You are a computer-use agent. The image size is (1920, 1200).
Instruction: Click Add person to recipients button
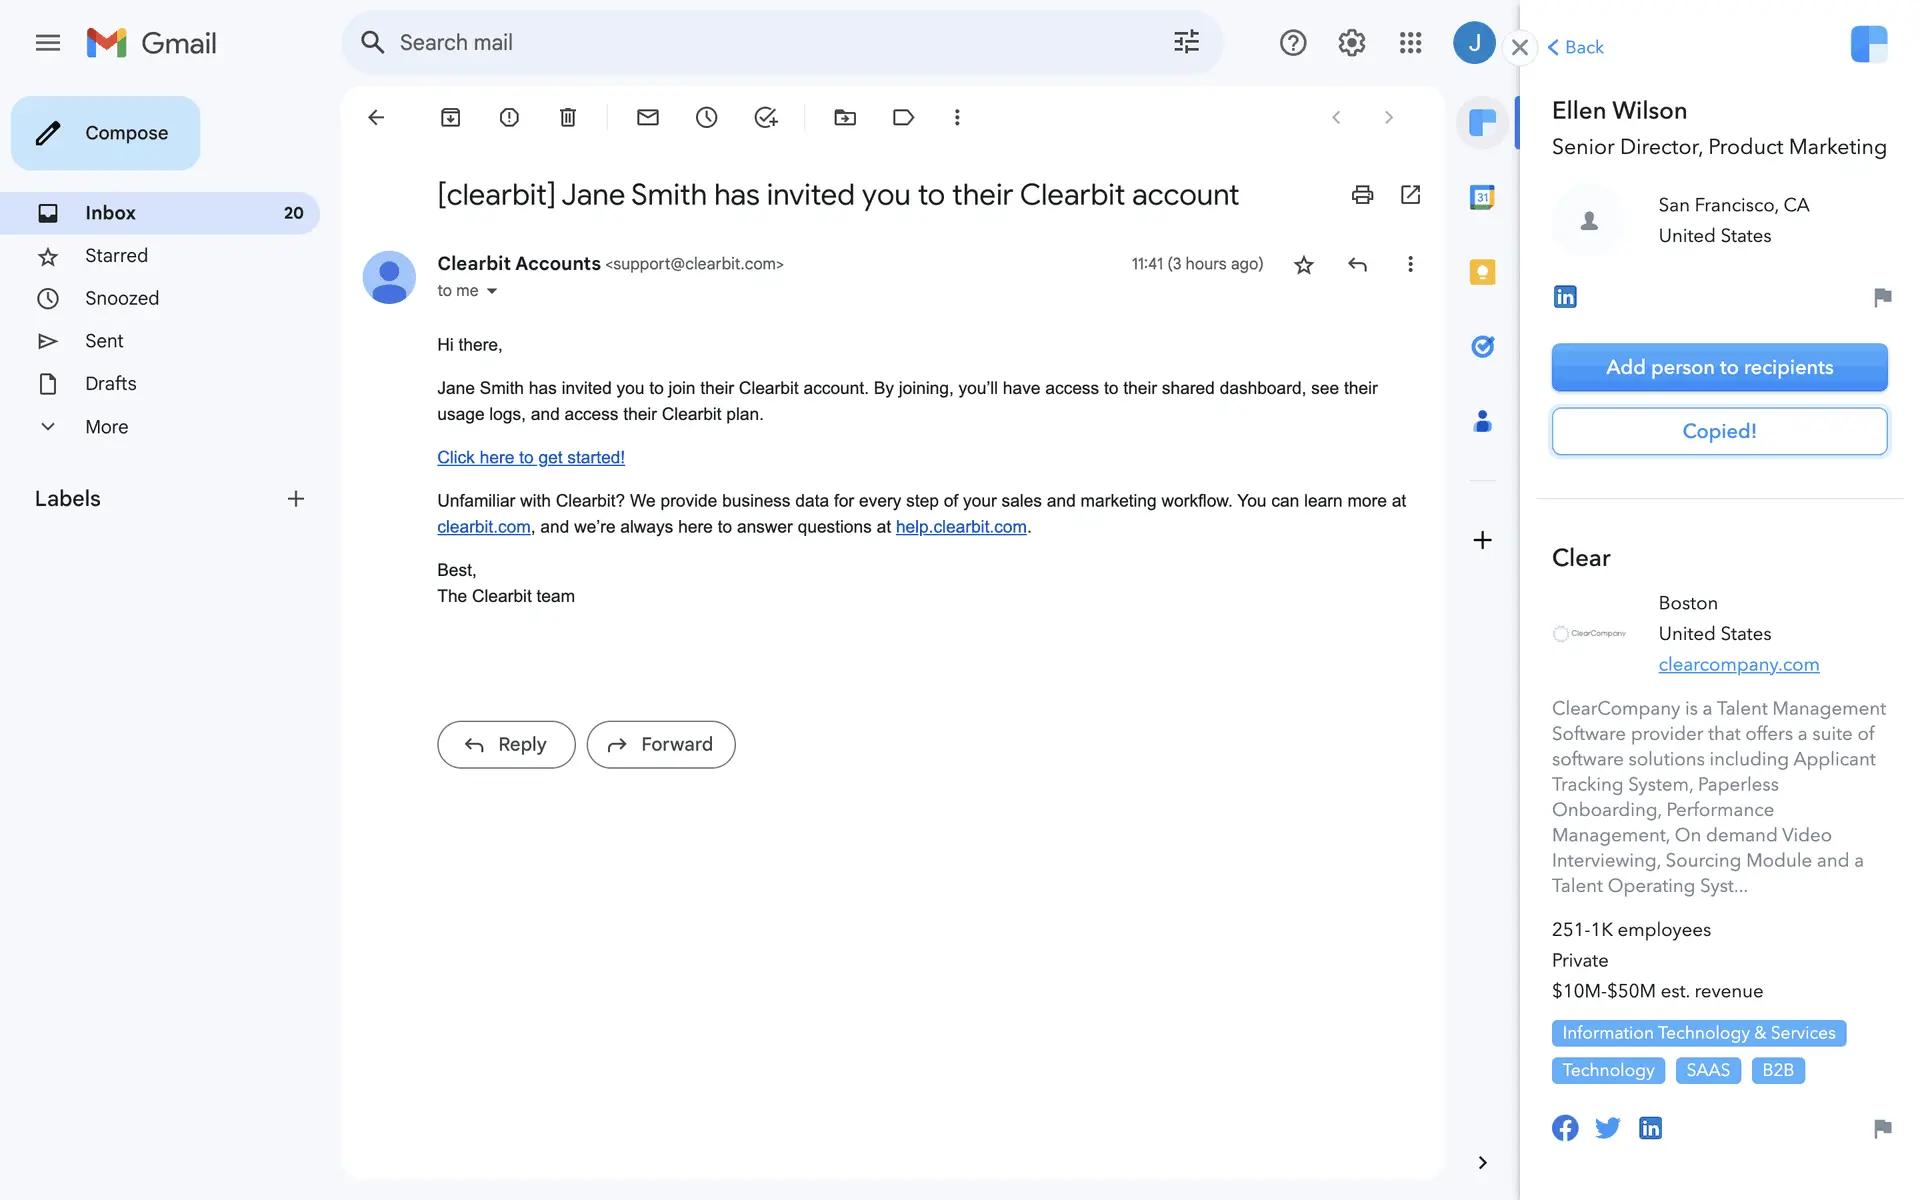(x=1719, y=367)
